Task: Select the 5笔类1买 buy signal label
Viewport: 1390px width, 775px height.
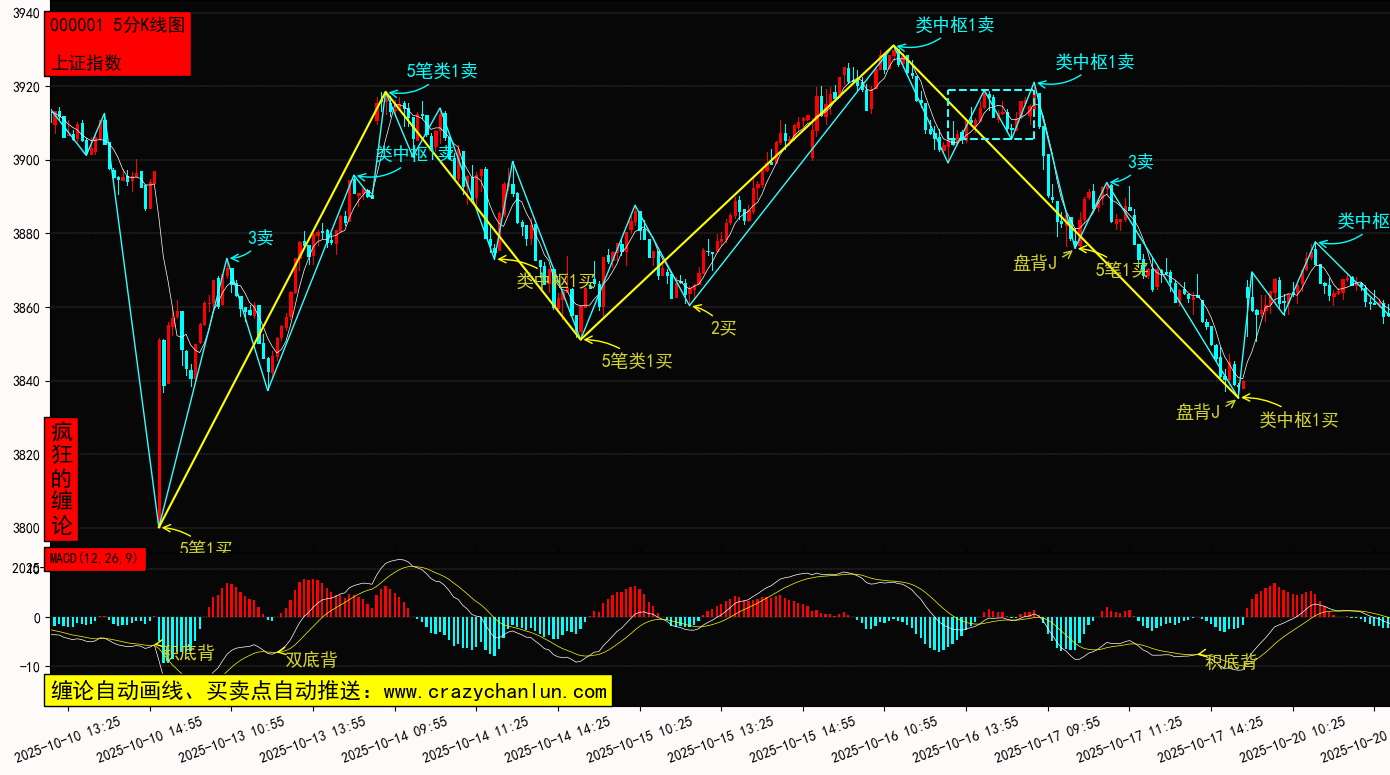Action: (x=637, y=361)
